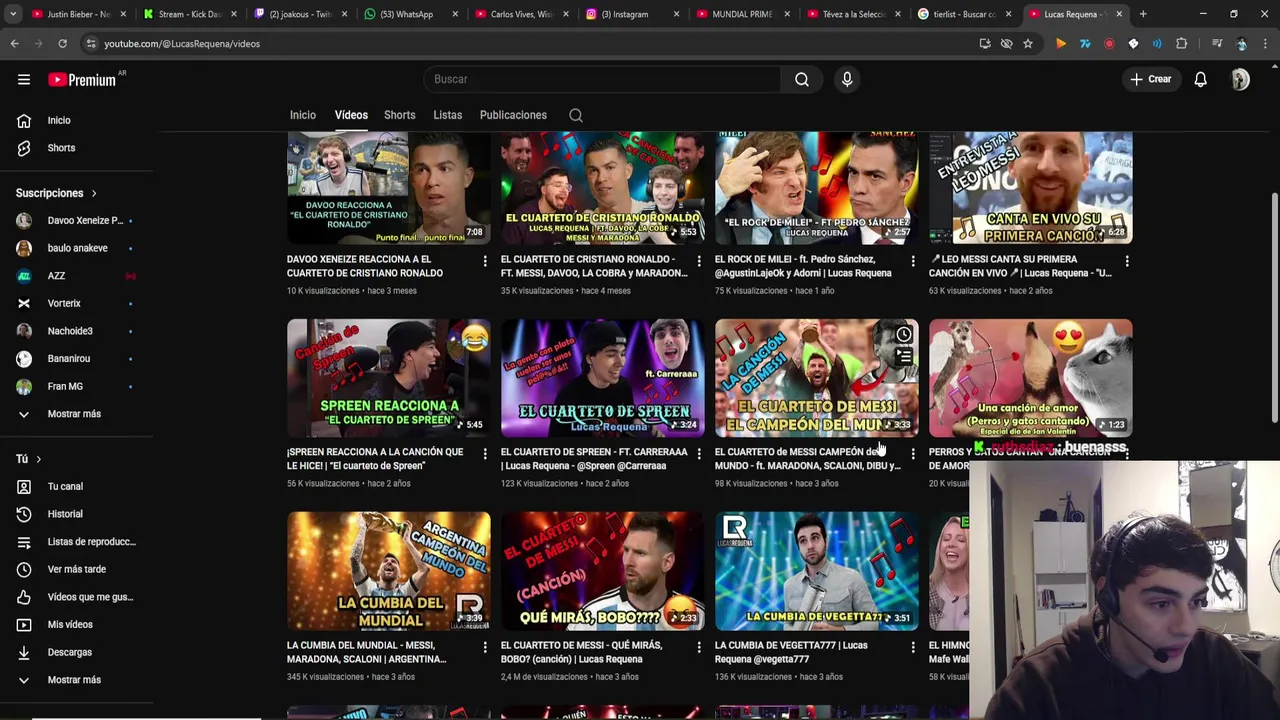Viewport: 1280px width, 720px height.
Task: Expand the Suscripciones heading chevron
Action: pyautogui.click(x=94, y=193)
